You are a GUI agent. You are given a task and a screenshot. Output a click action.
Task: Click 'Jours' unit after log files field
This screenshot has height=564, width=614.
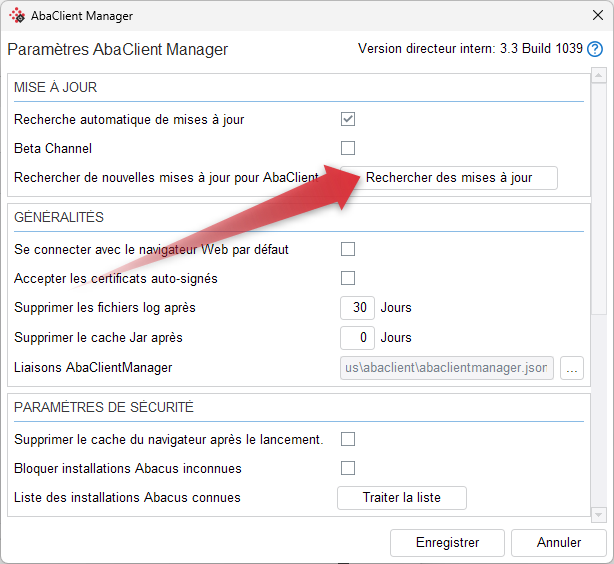396,308
